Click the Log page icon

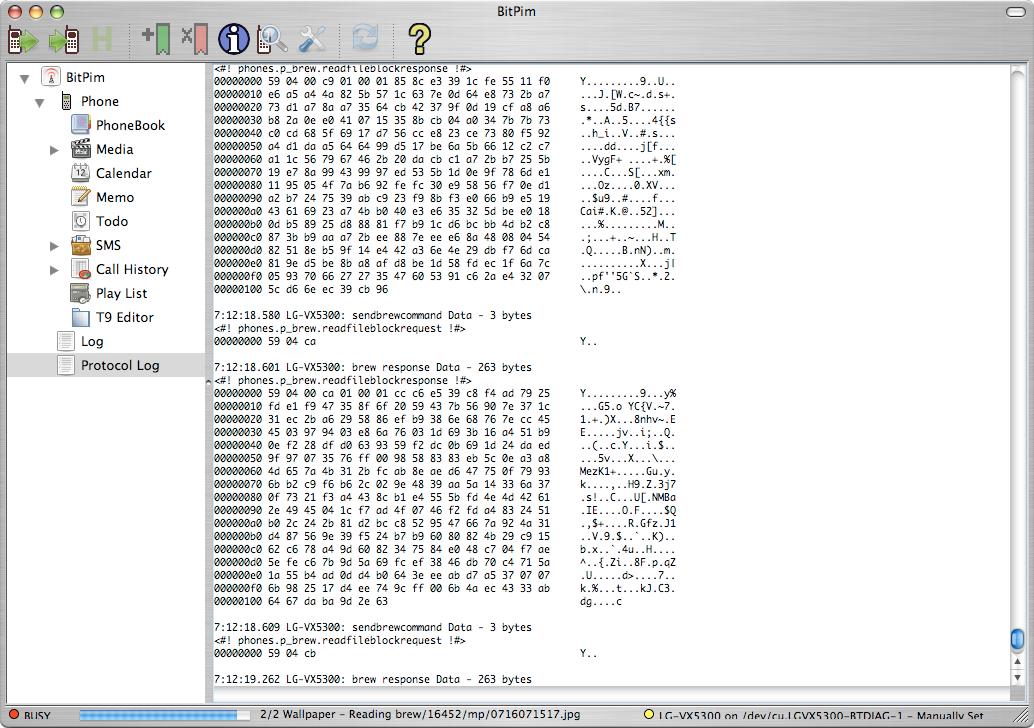click(x=66, y=341)
